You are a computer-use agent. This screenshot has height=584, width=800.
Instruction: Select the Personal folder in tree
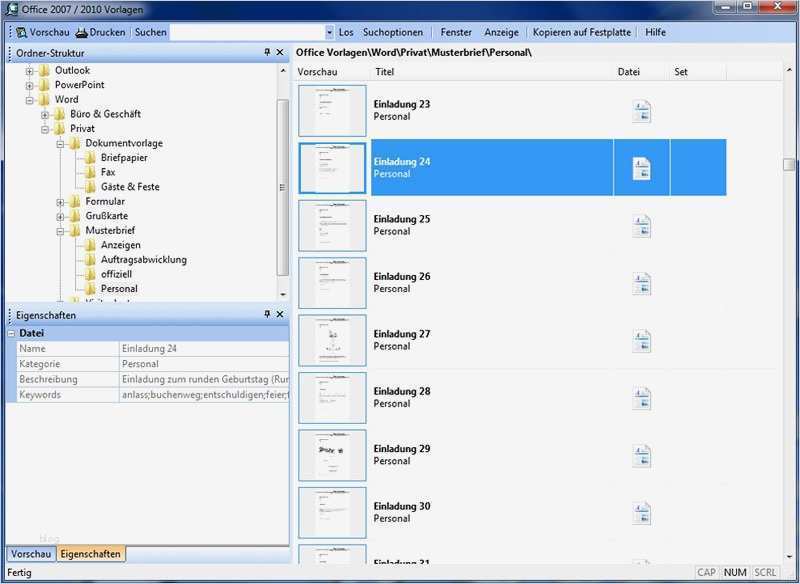tap(119, 289)
